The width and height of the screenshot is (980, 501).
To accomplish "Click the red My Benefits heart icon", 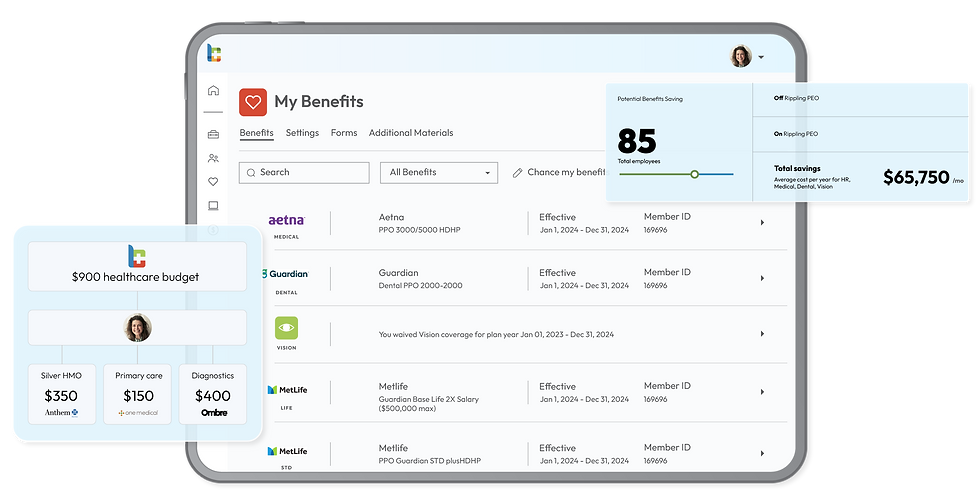I will point(252,102).
